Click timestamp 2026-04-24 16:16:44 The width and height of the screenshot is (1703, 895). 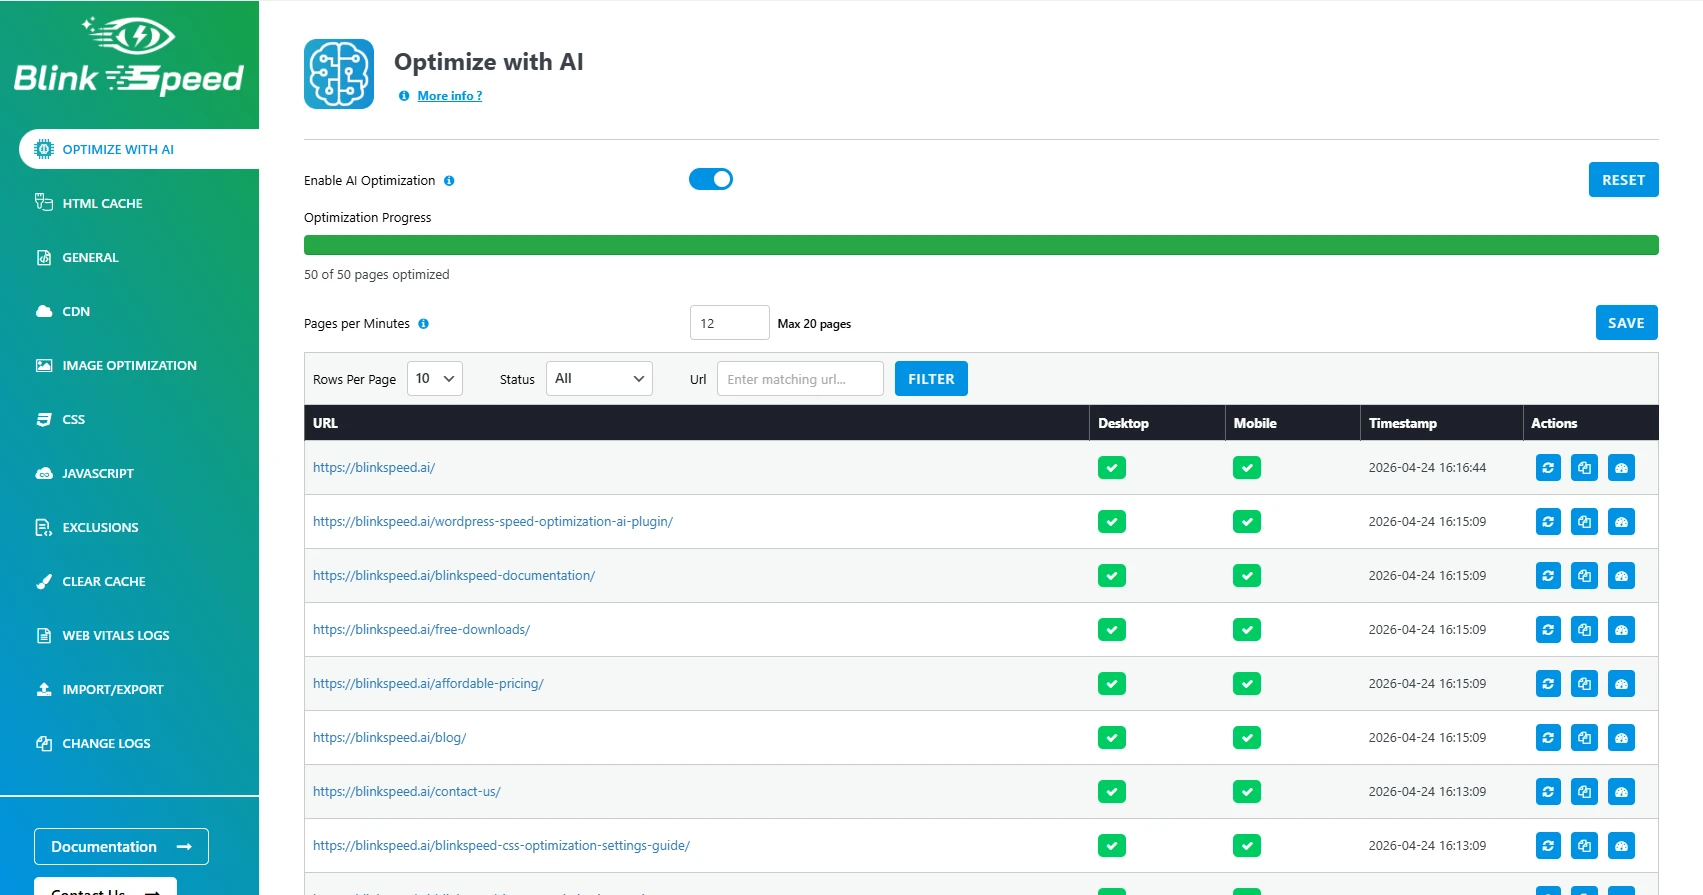pyautogui.click(x=1427, y=467)
